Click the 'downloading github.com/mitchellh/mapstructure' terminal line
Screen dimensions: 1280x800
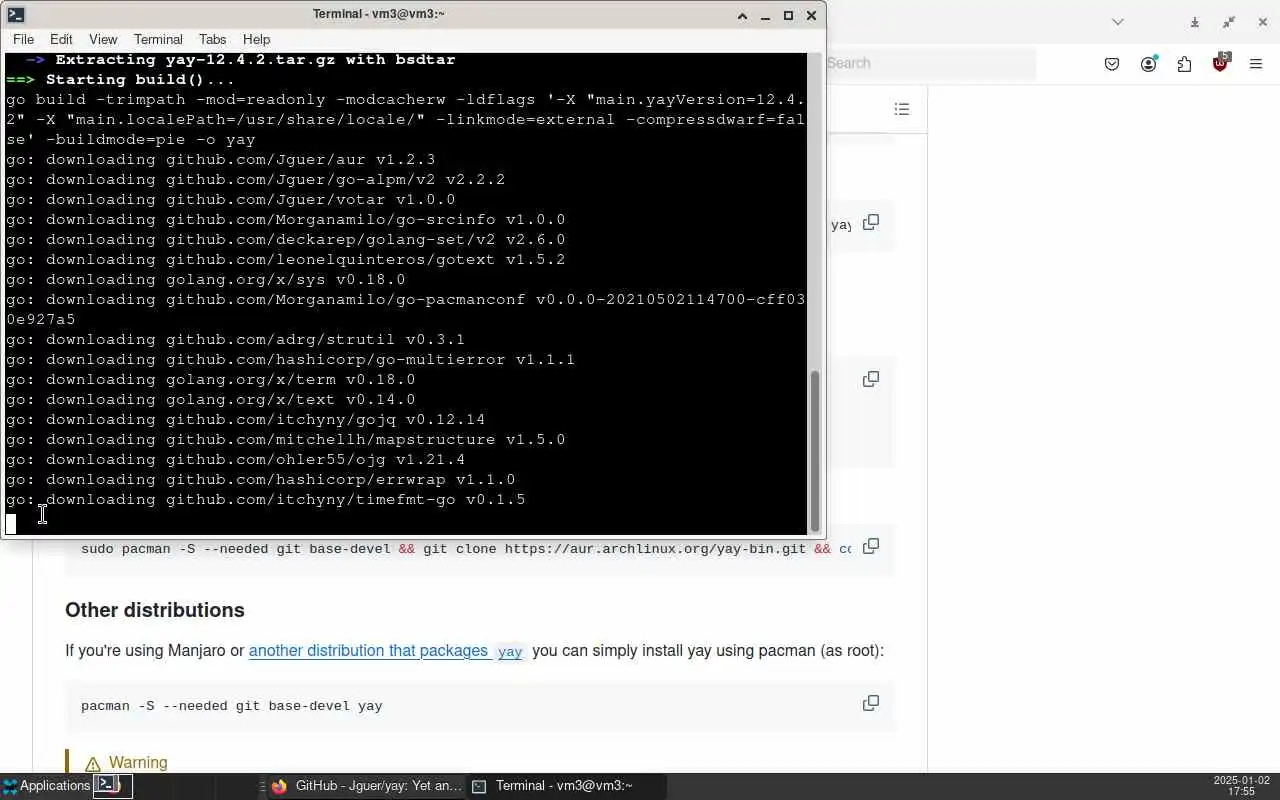[x=286, y=440]
